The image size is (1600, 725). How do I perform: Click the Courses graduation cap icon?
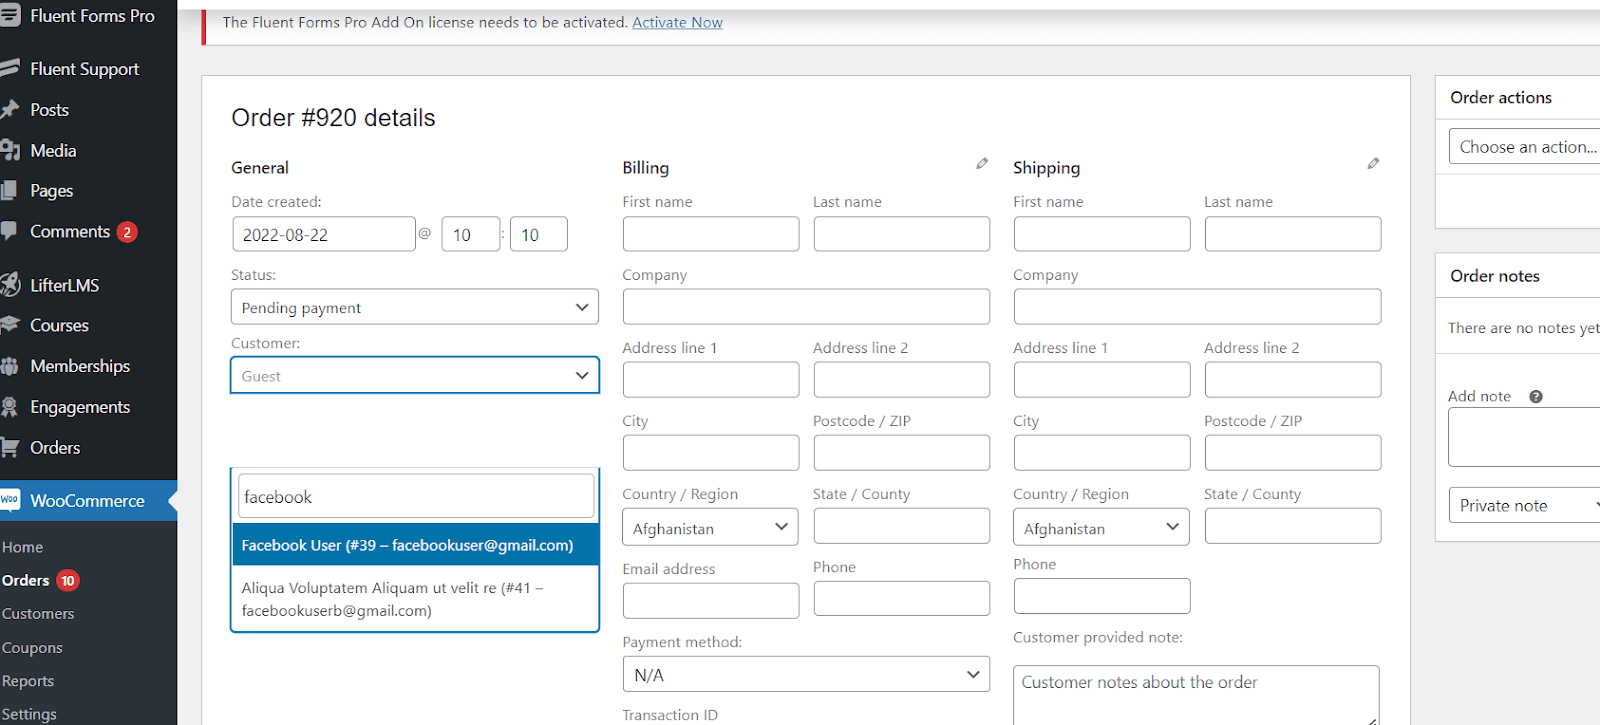pyautogui.click(x=10, y=325)
